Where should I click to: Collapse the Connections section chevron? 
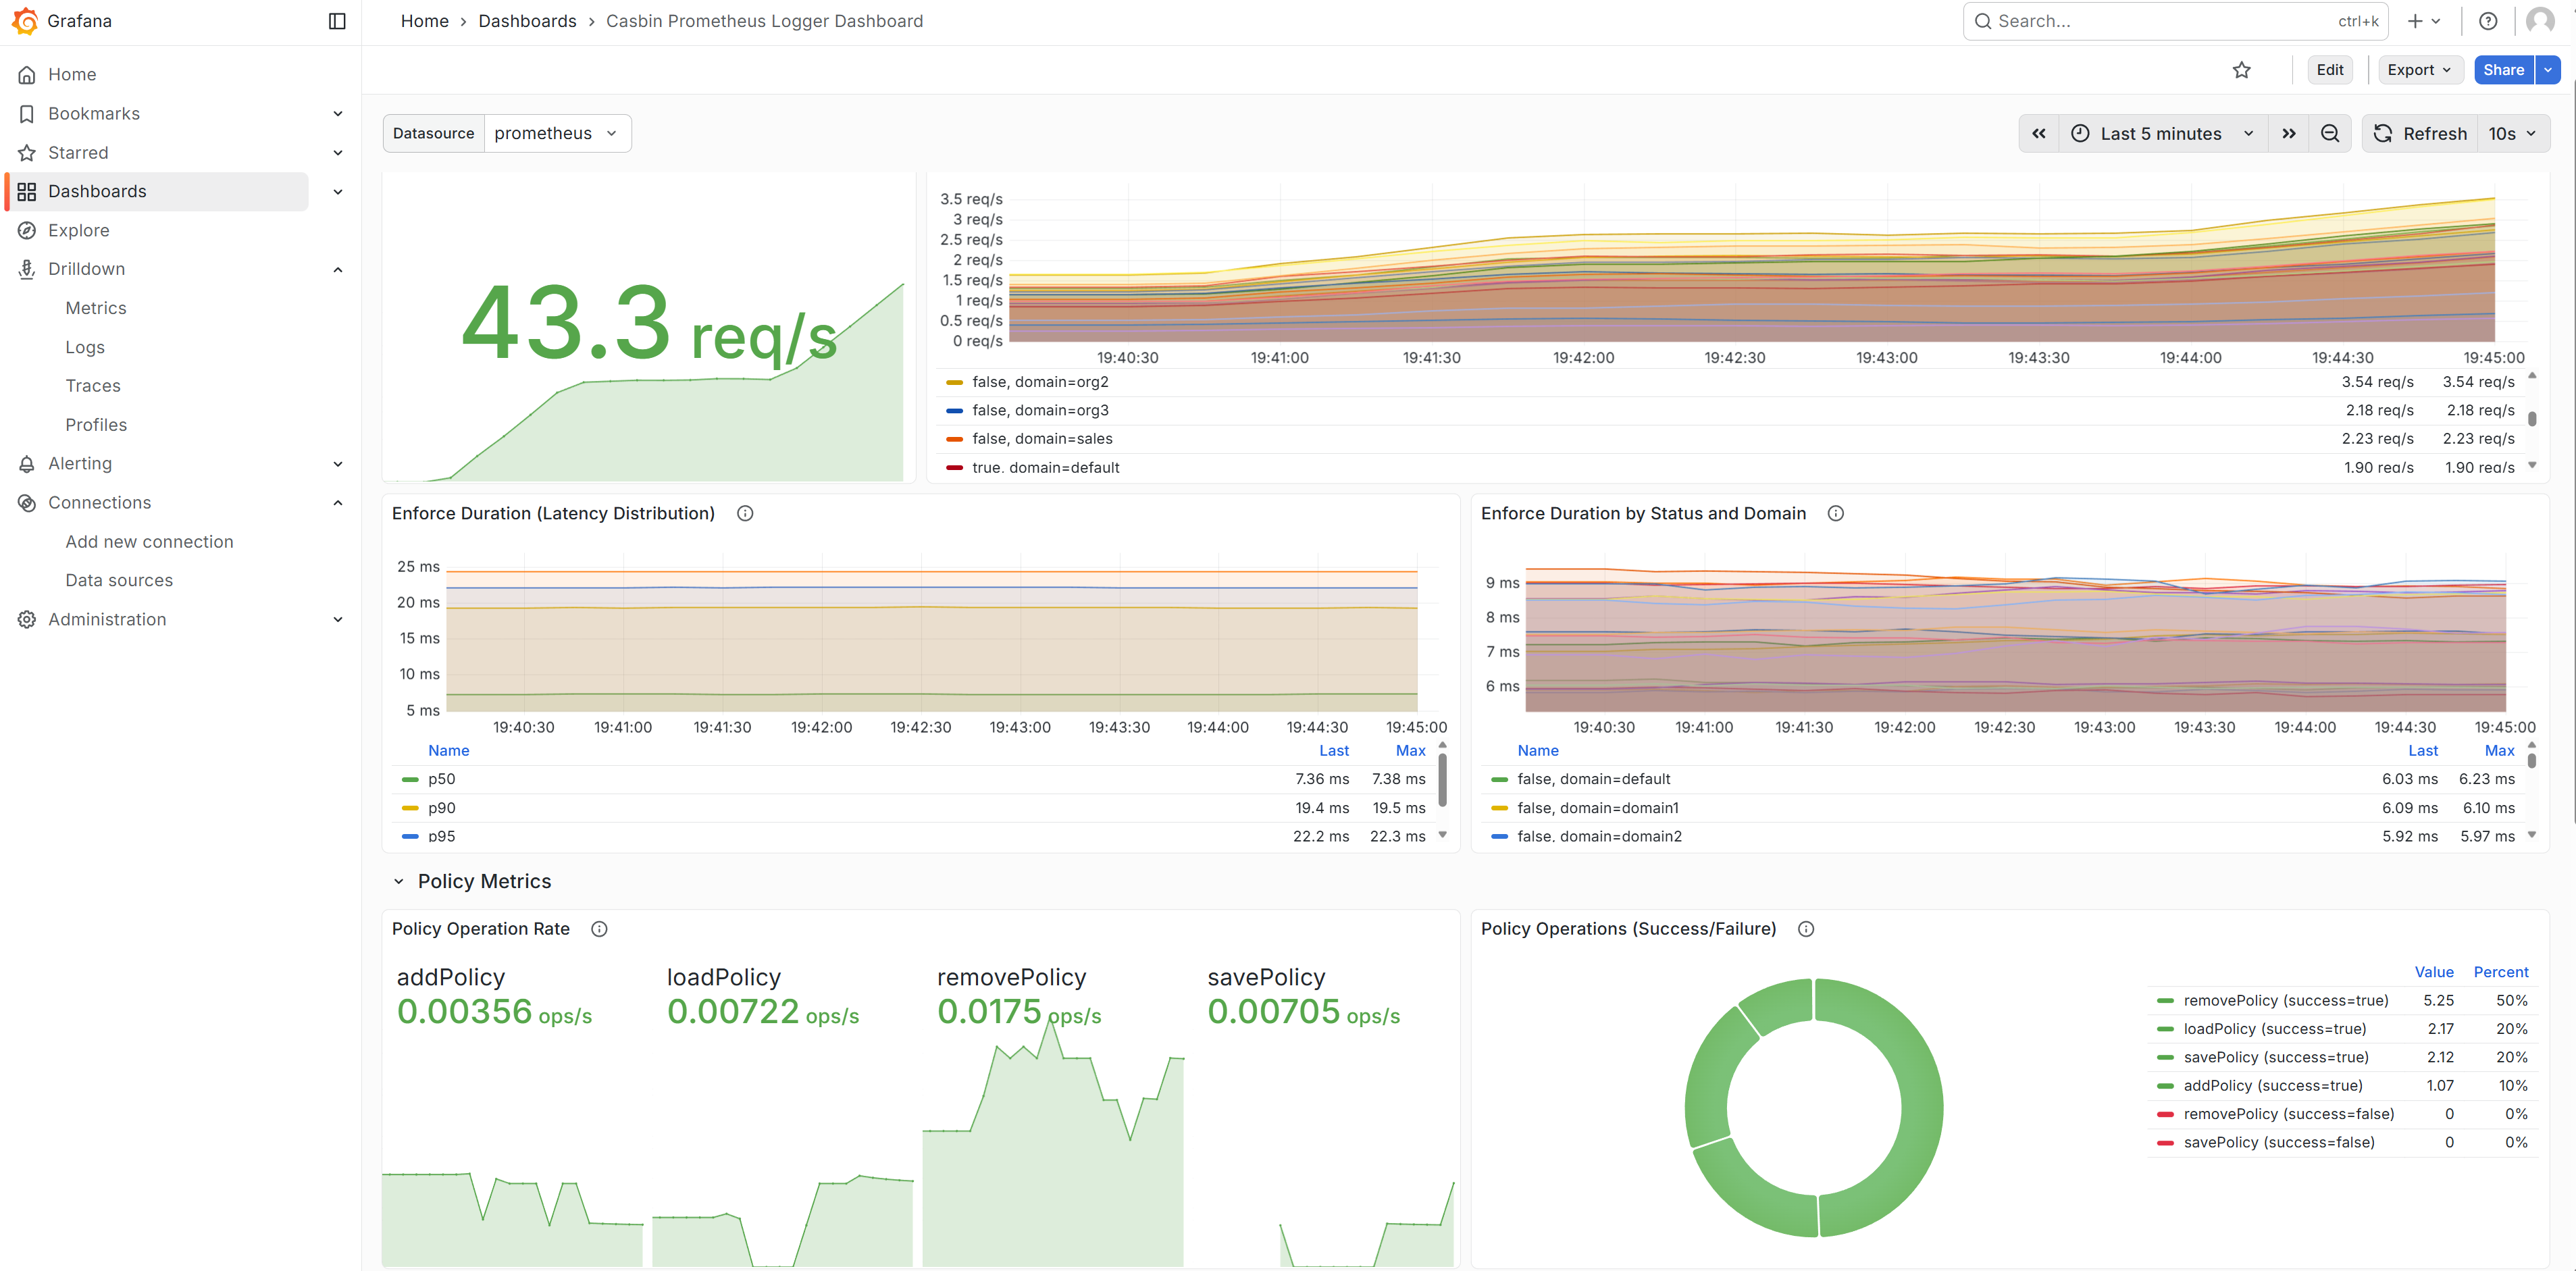(338, 503)
